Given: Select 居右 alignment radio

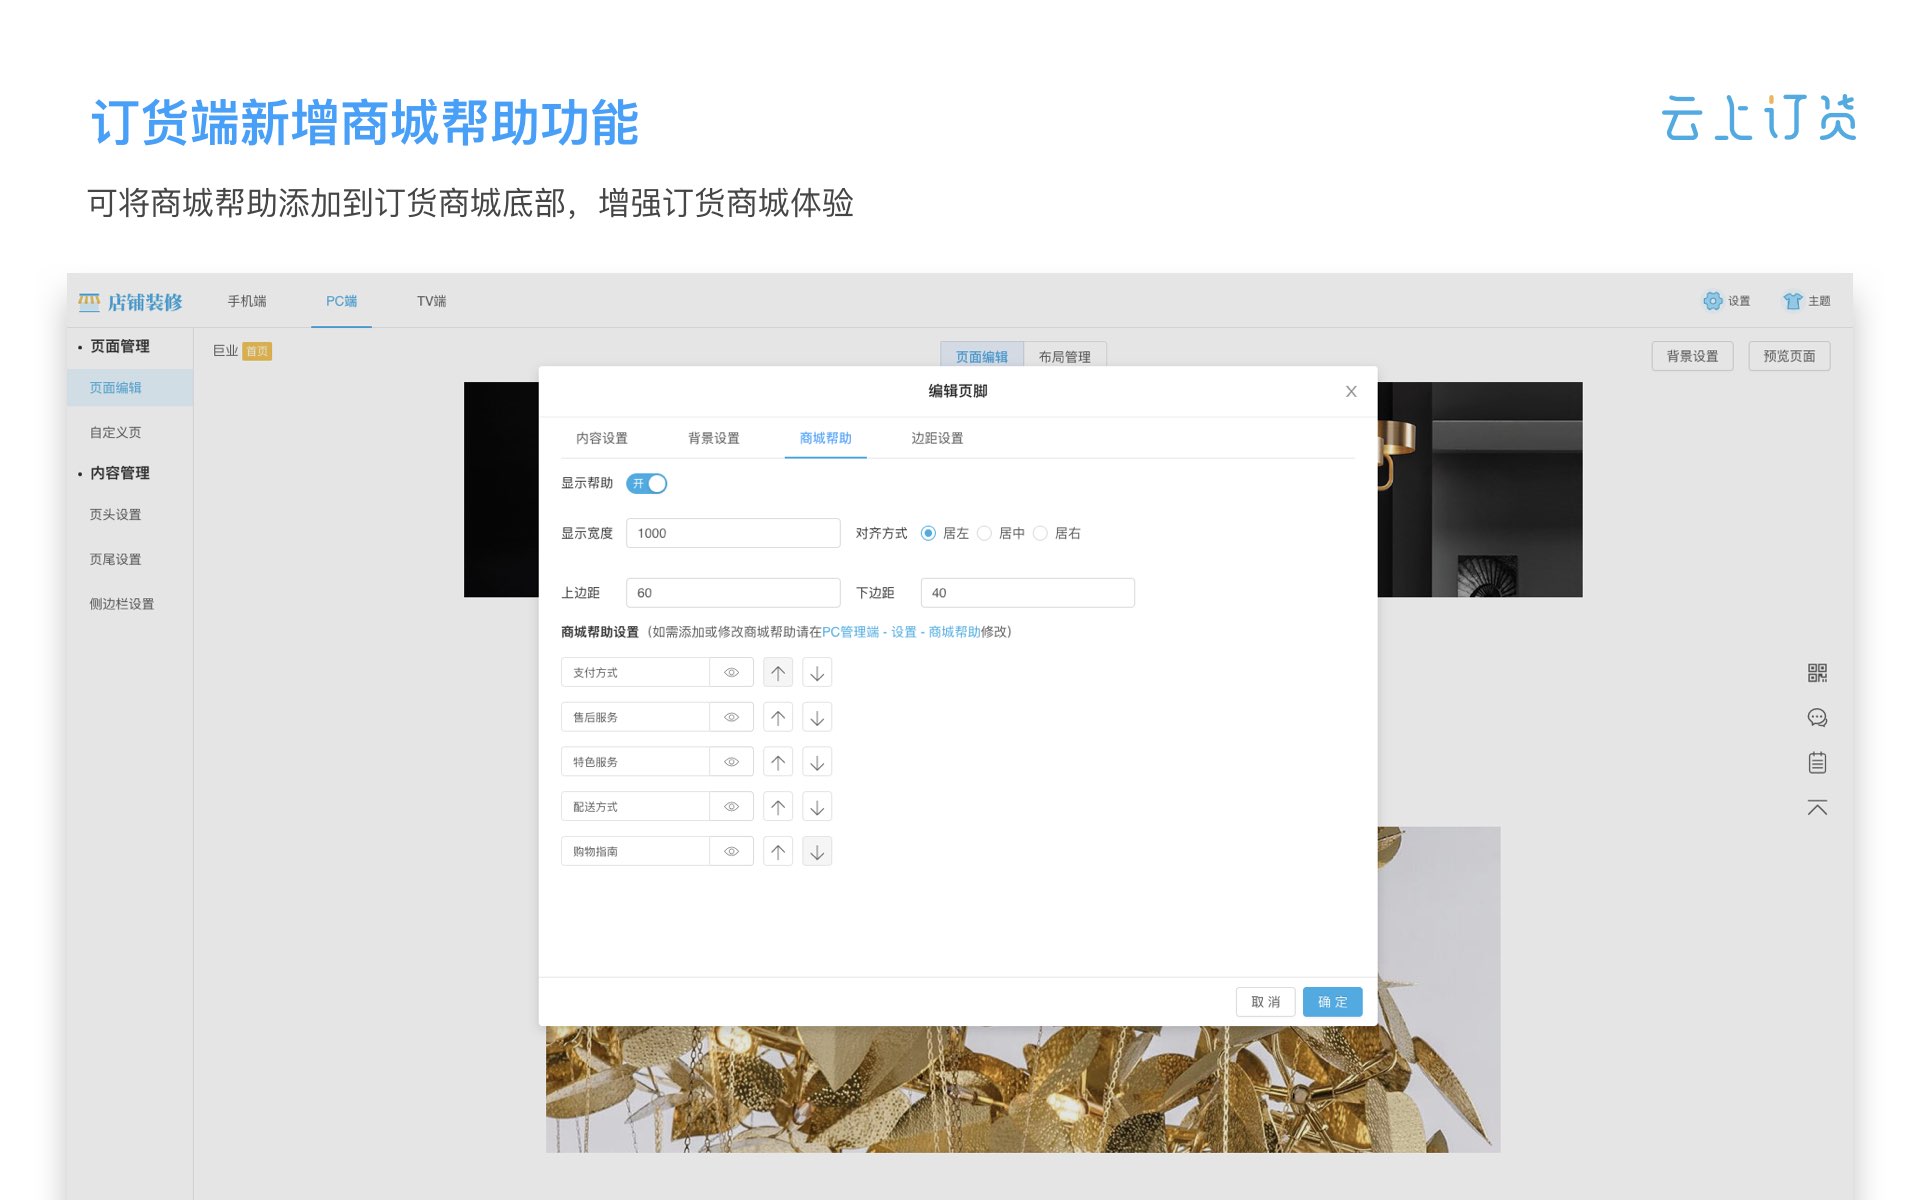Looking at the screenshot, I should click(x=1040, y=533).
